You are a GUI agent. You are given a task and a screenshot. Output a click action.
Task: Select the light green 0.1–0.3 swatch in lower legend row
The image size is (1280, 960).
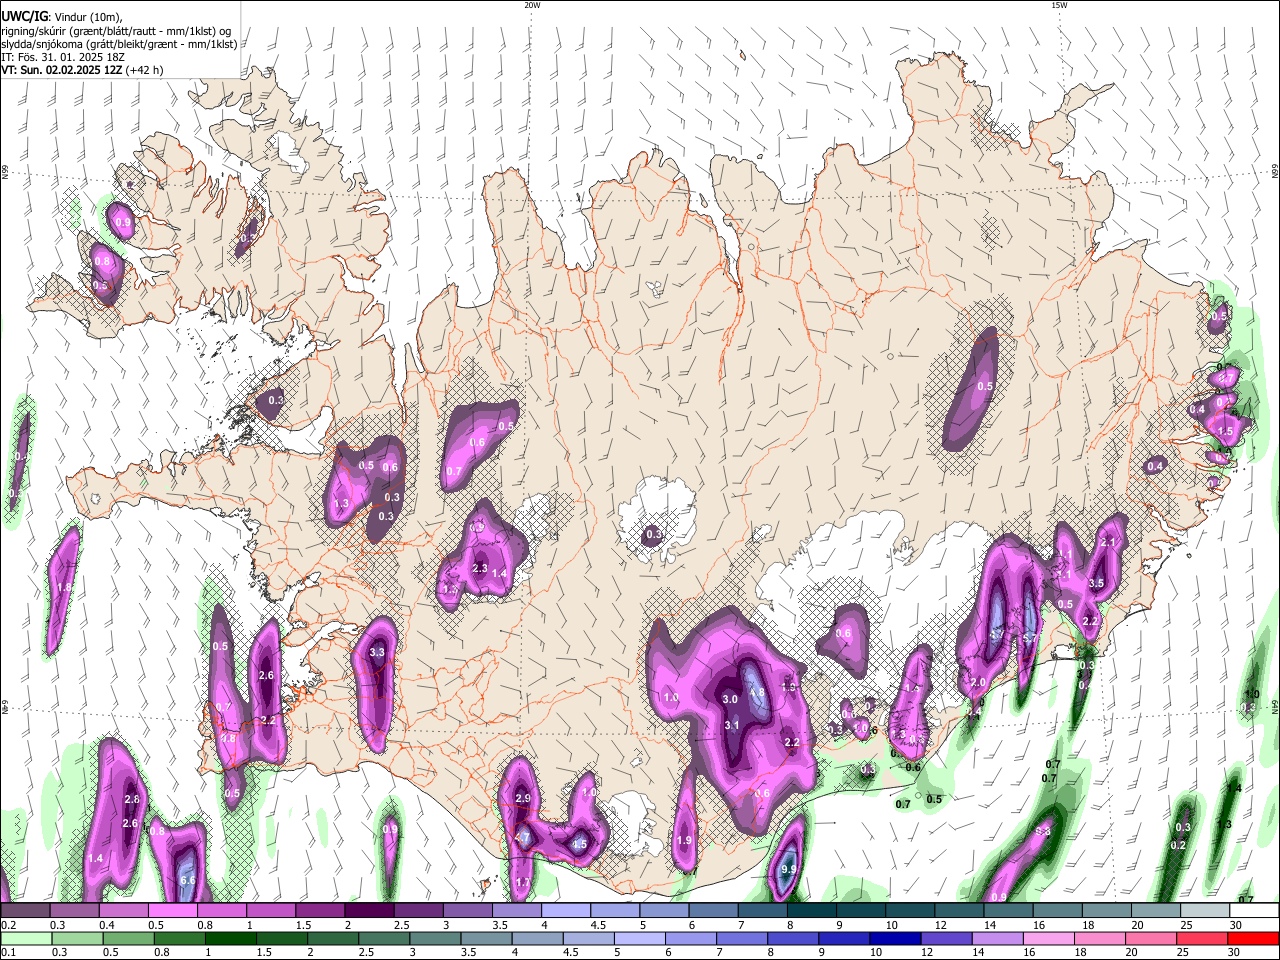(x=25, y=939)
